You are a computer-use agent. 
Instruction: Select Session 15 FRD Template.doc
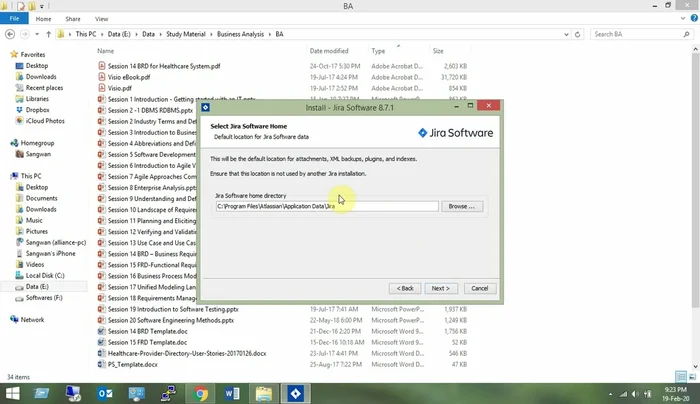pyautogui.click(x=147, y=342)
